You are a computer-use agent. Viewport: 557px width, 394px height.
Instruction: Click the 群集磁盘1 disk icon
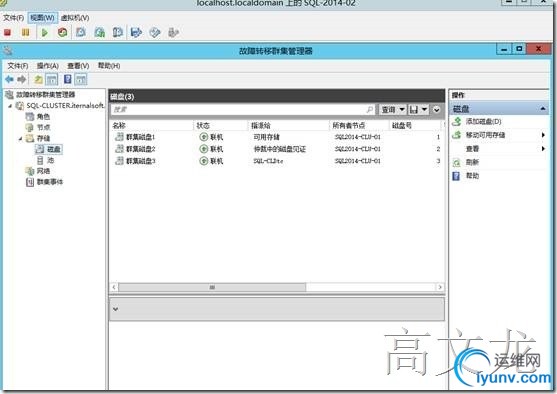click(x=119, y=137)
